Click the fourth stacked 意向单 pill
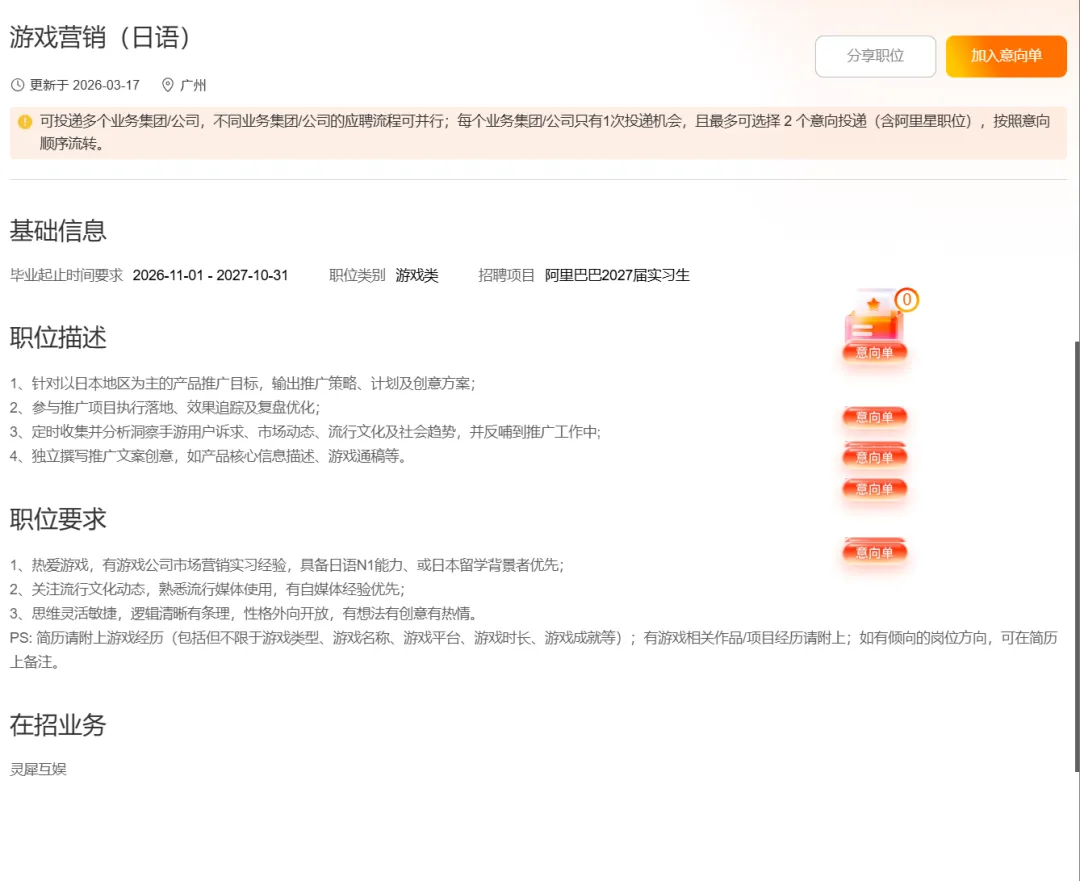The width and height of the screenshot is (1080, 881). tap(874, 488)
